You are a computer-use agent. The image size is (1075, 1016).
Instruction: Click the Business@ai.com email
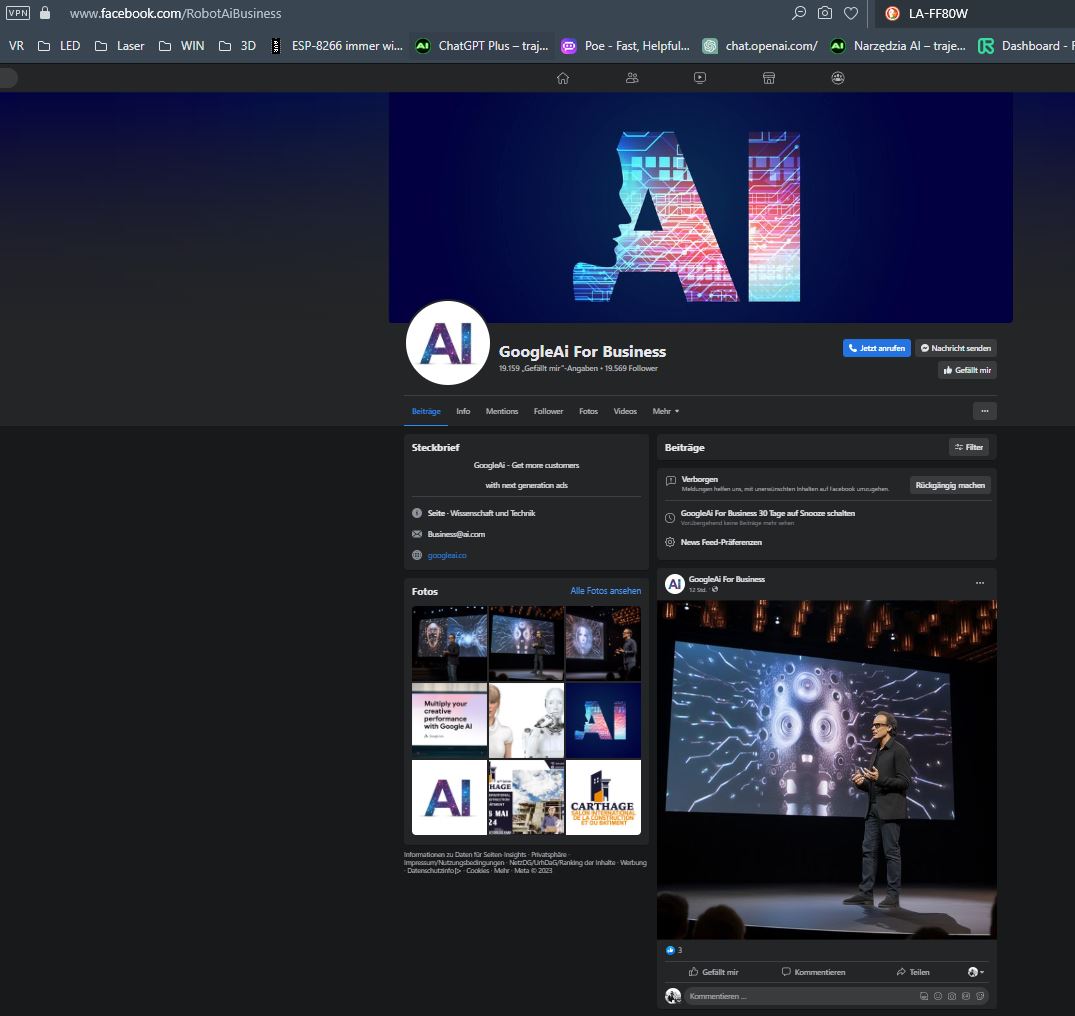[456, 534]
